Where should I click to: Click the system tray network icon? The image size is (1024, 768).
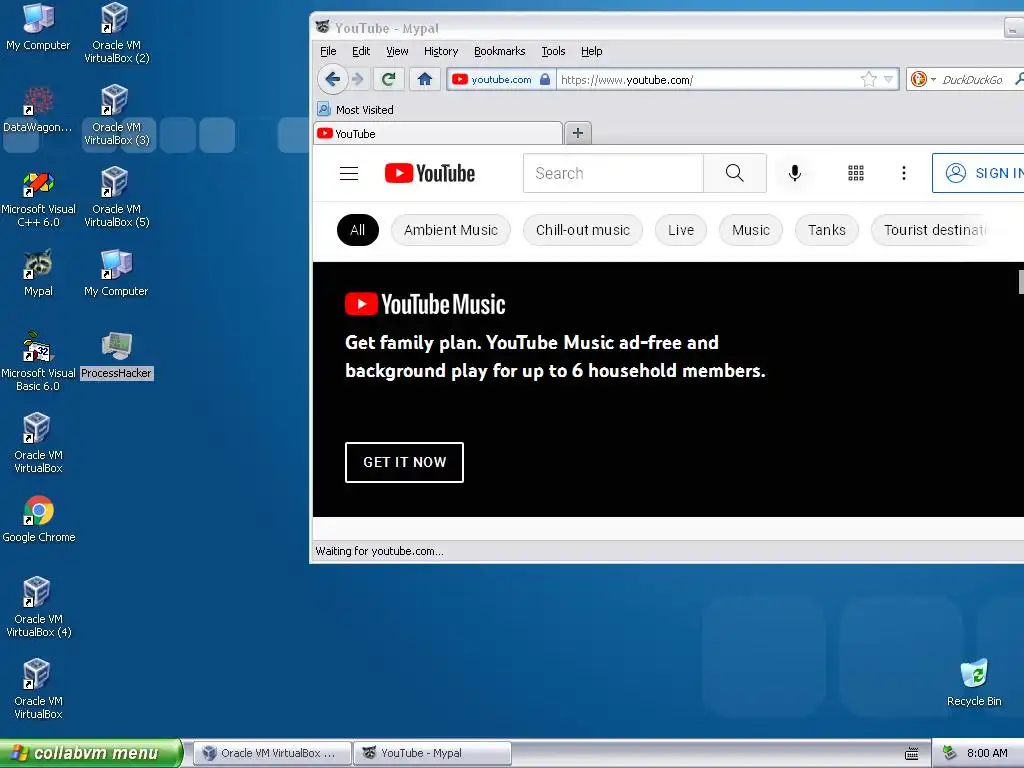point(950,753)
